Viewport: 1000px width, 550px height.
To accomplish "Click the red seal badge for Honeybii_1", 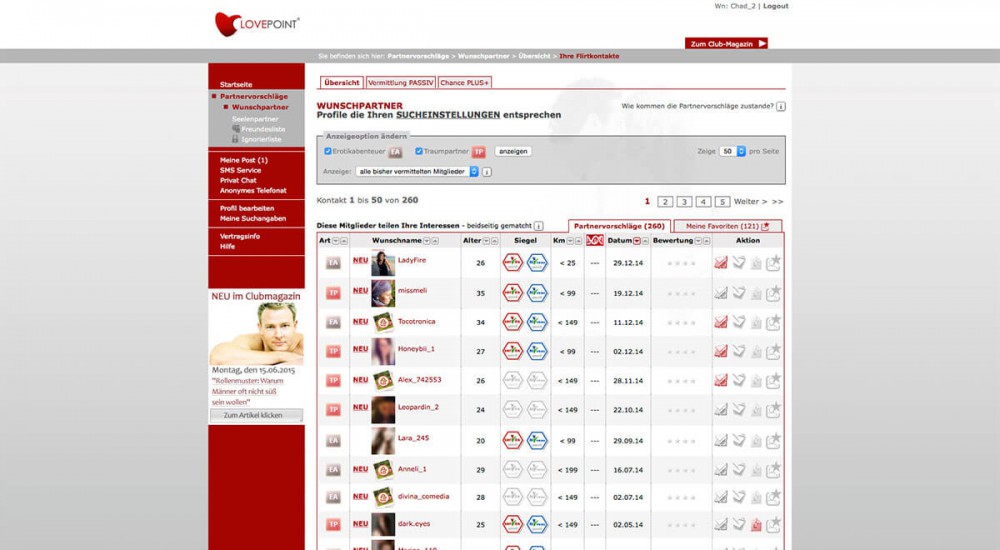I will 512,352.
